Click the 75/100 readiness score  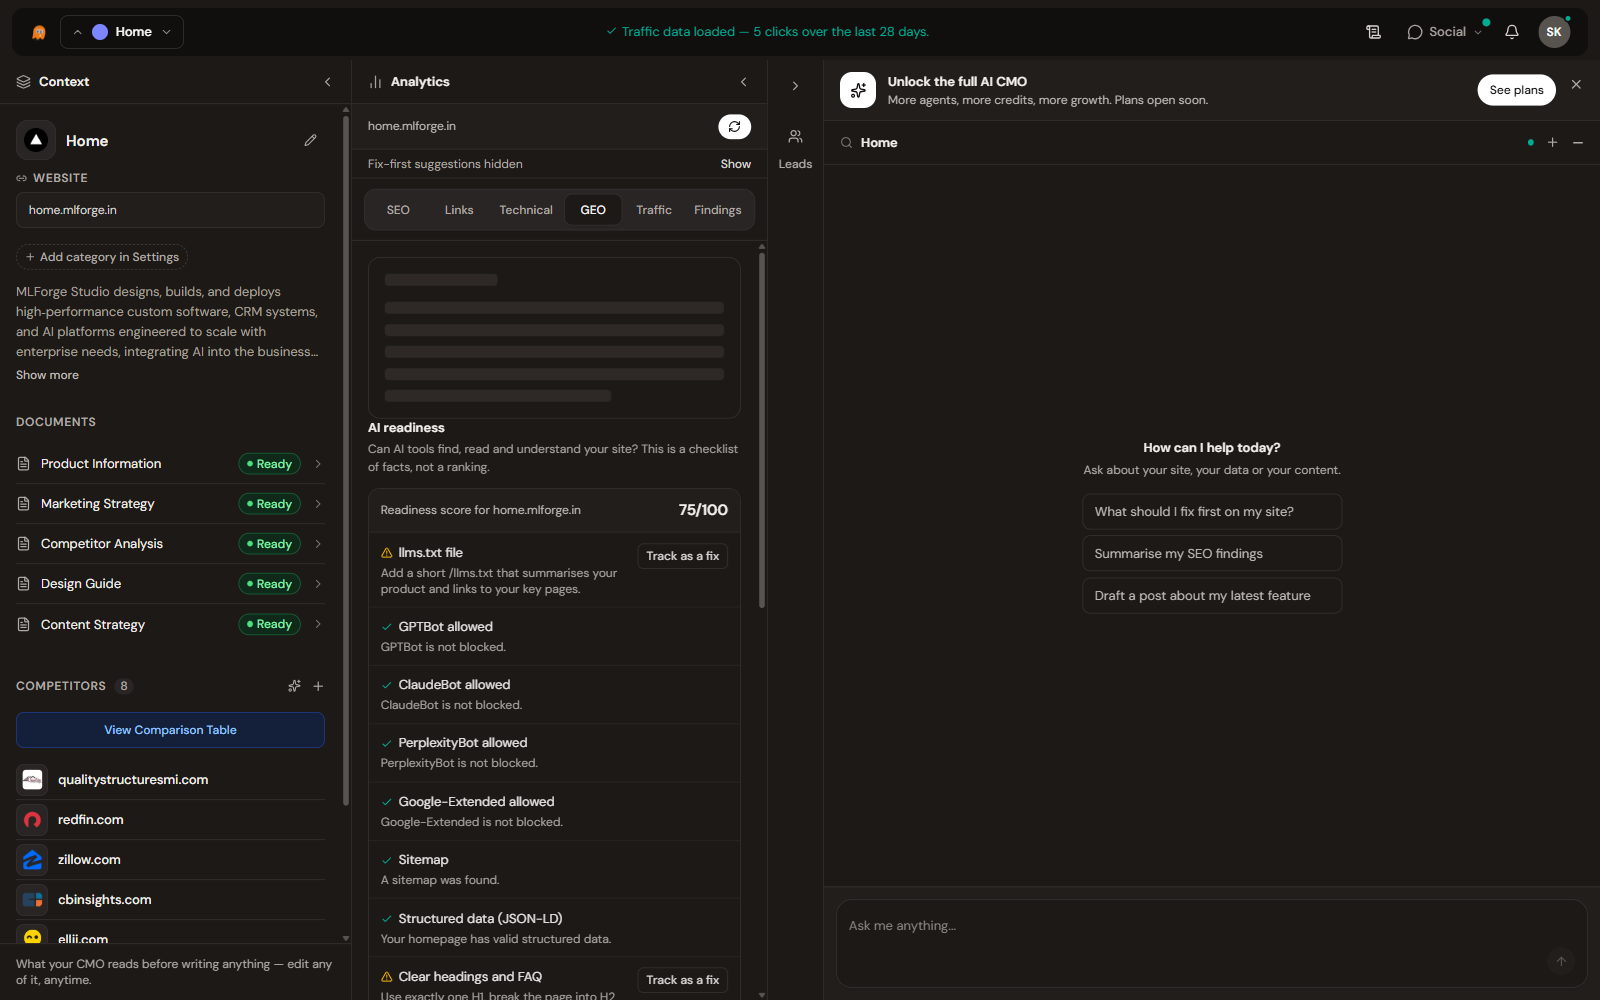pos(703,510)
